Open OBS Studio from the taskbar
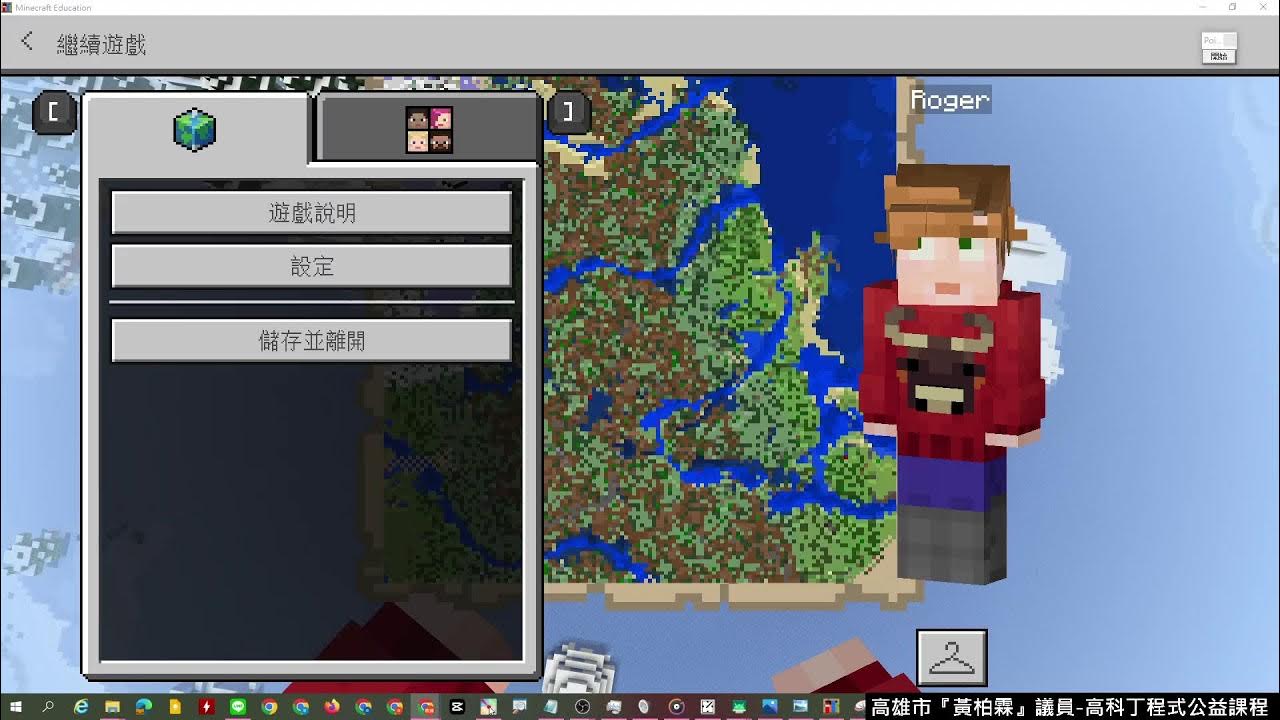1280x720 pixels. click(582, 707)
